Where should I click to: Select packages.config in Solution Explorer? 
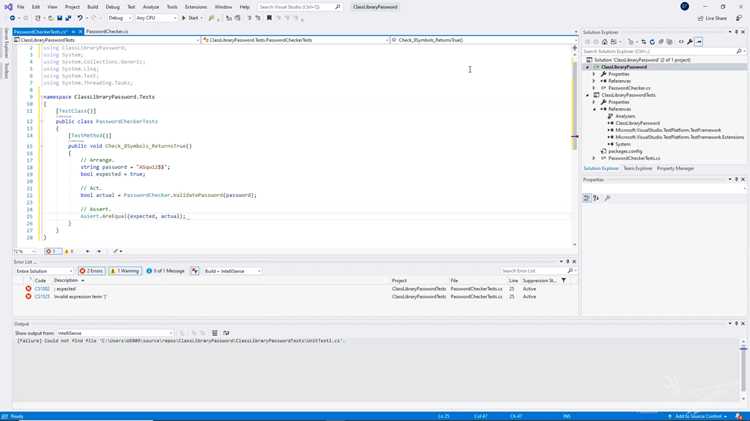coord(625,151)
